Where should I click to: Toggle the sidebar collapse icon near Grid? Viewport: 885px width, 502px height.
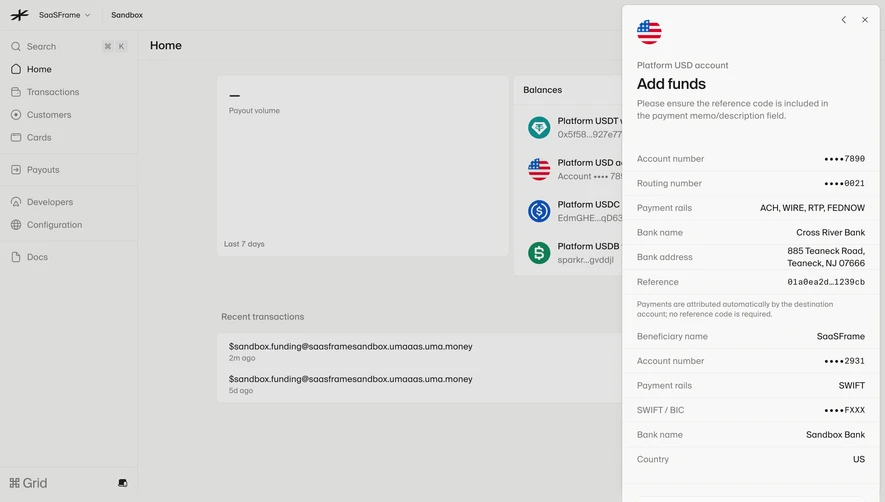coord(122,483)
